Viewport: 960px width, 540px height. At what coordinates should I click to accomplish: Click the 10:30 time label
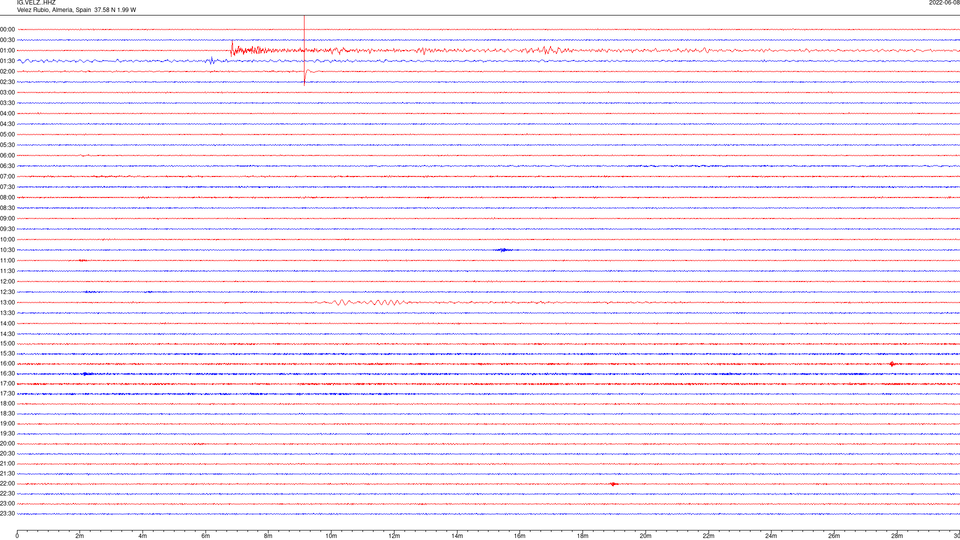[x=7, y=250]
